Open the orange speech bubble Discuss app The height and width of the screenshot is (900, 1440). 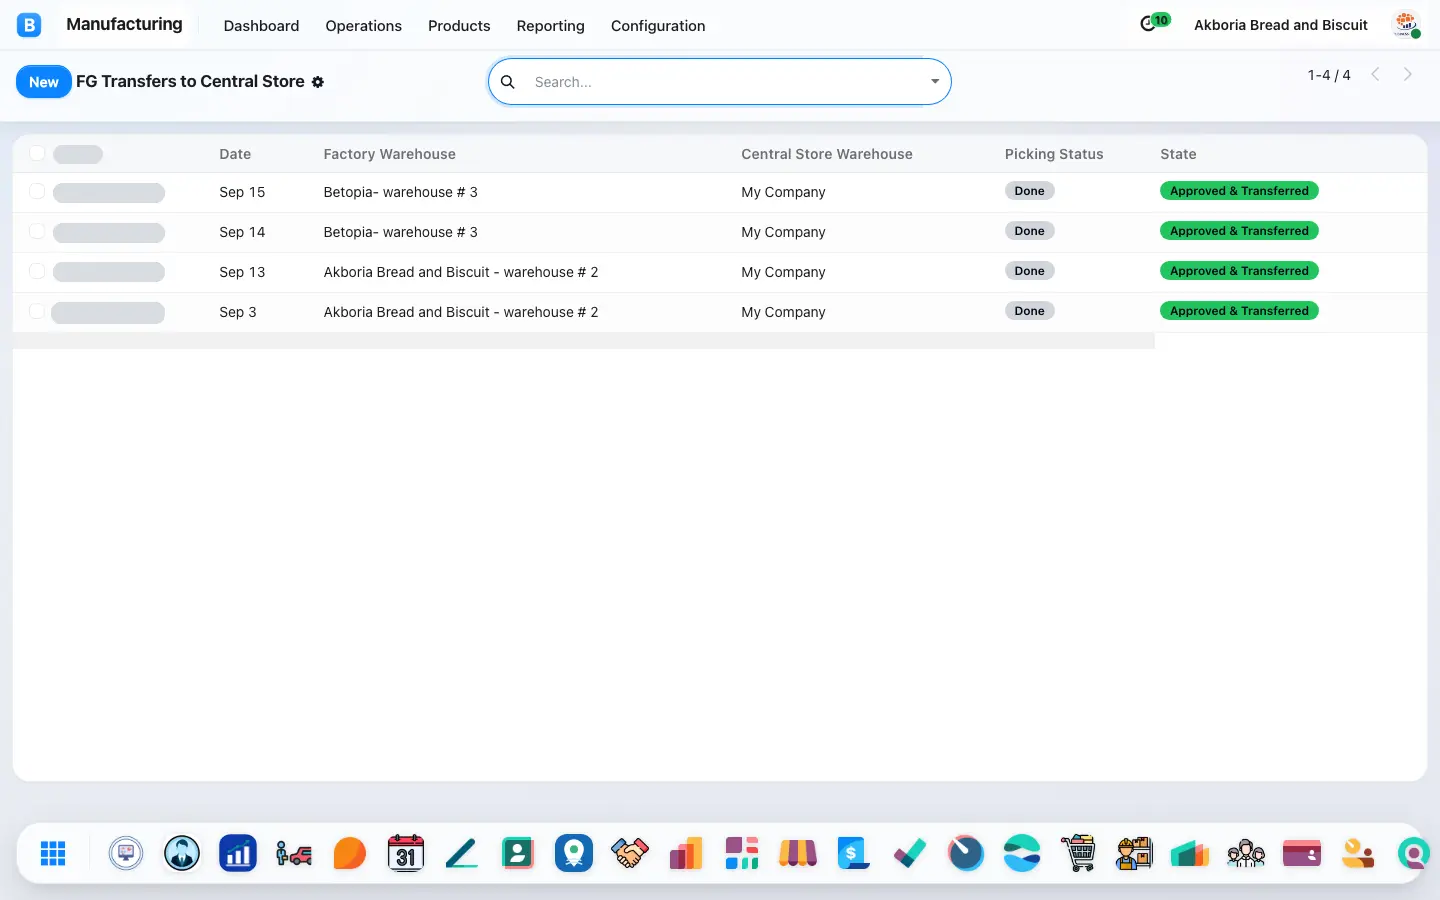[x=350, y=853]
